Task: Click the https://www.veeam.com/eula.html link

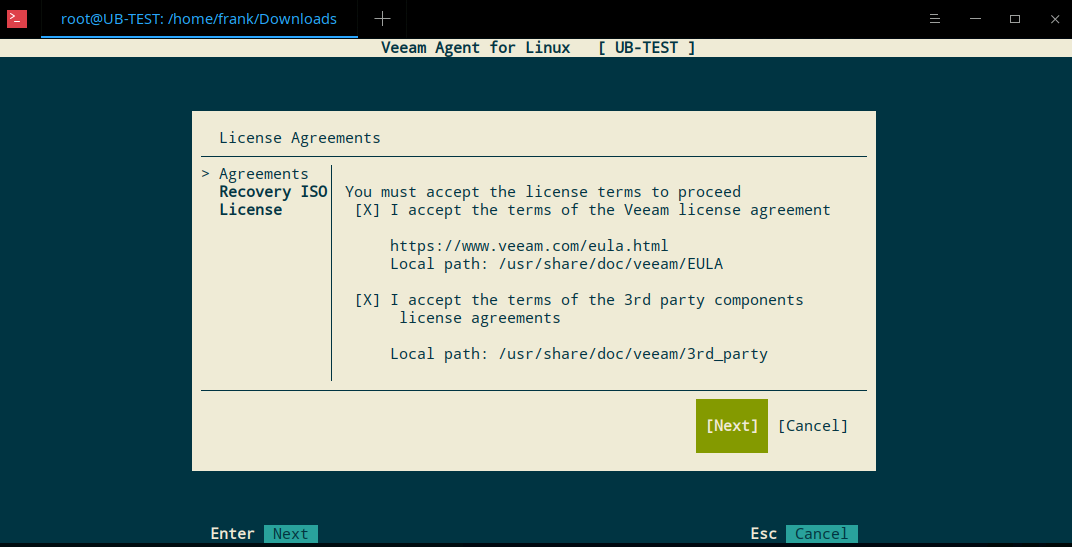Action: point(529,245)
